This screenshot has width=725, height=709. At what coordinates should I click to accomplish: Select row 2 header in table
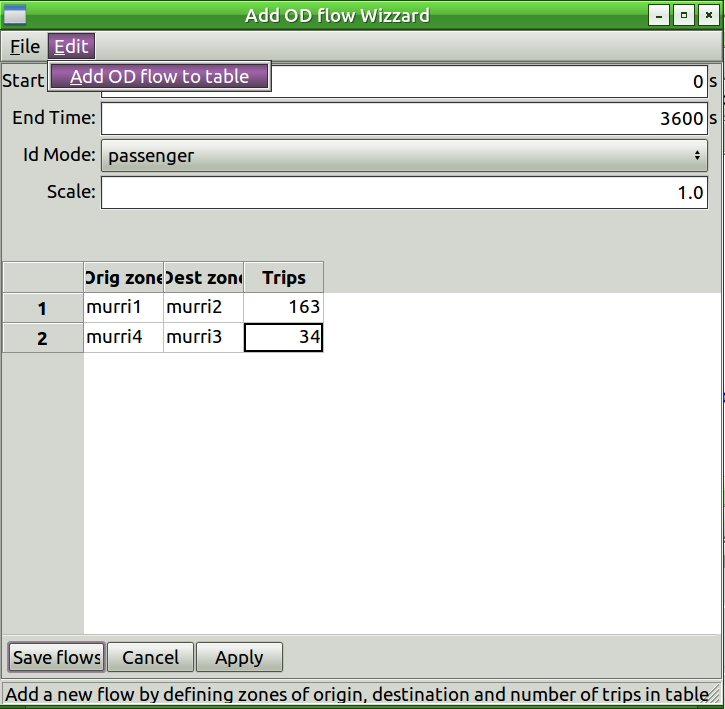click(42, 338)
